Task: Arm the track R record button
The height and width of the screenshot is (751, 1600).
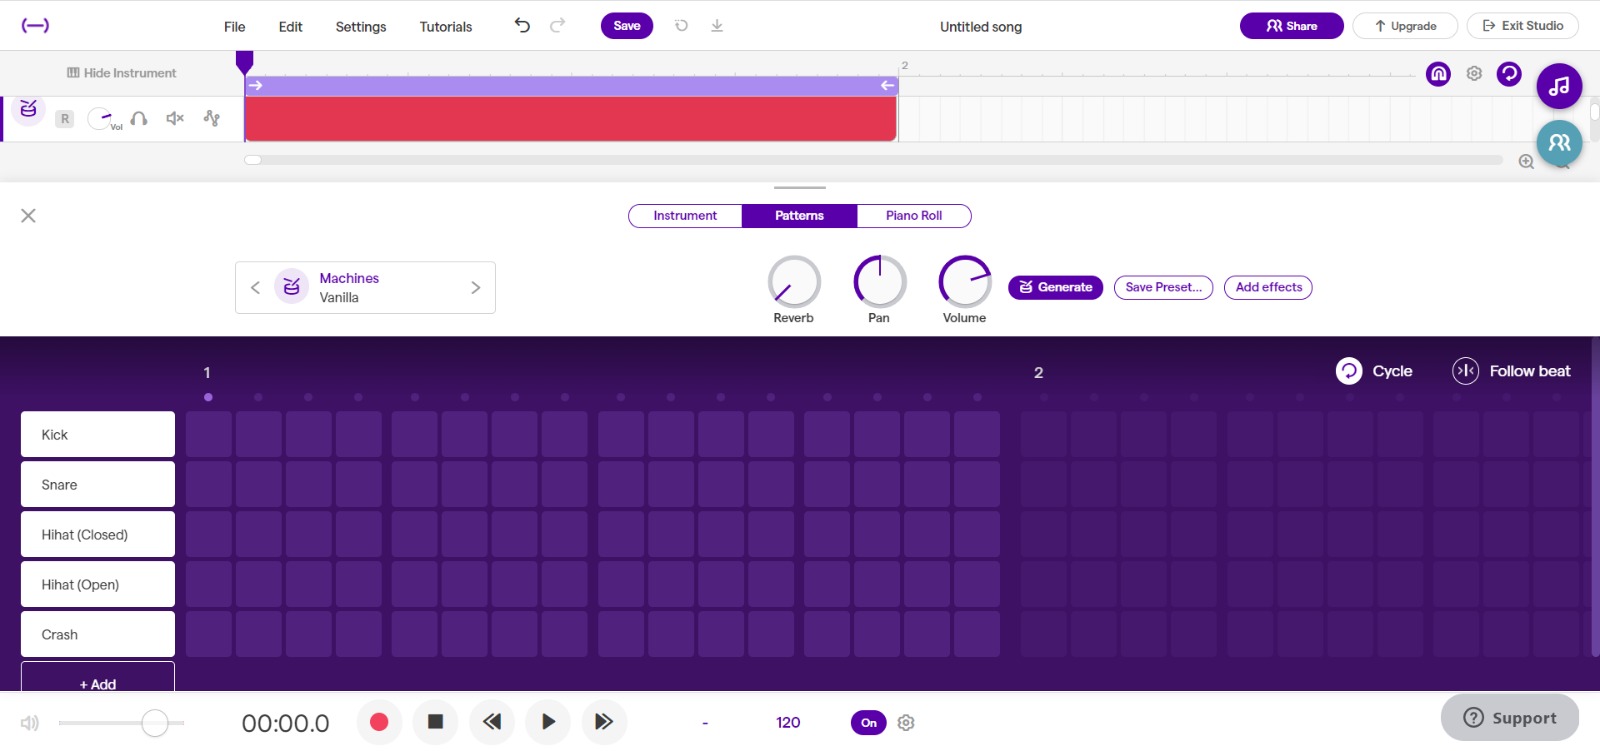Action: [65, 119]
